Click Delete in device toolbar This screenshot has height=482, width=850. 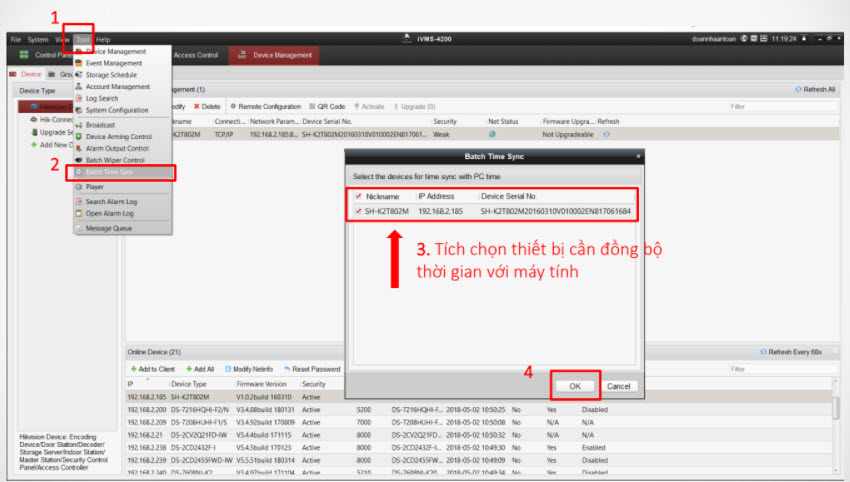tap(210, 106)
